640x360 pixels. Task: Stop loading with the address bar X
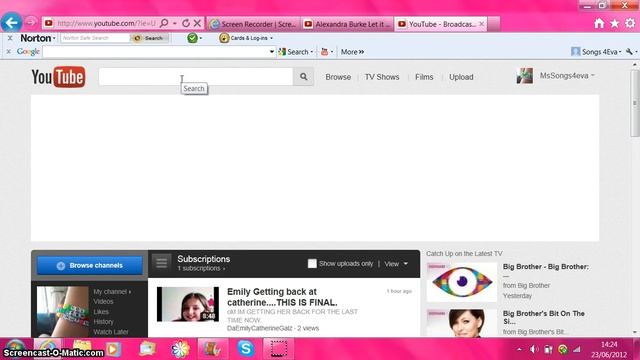pyautogui.click(x=197, y=23)
